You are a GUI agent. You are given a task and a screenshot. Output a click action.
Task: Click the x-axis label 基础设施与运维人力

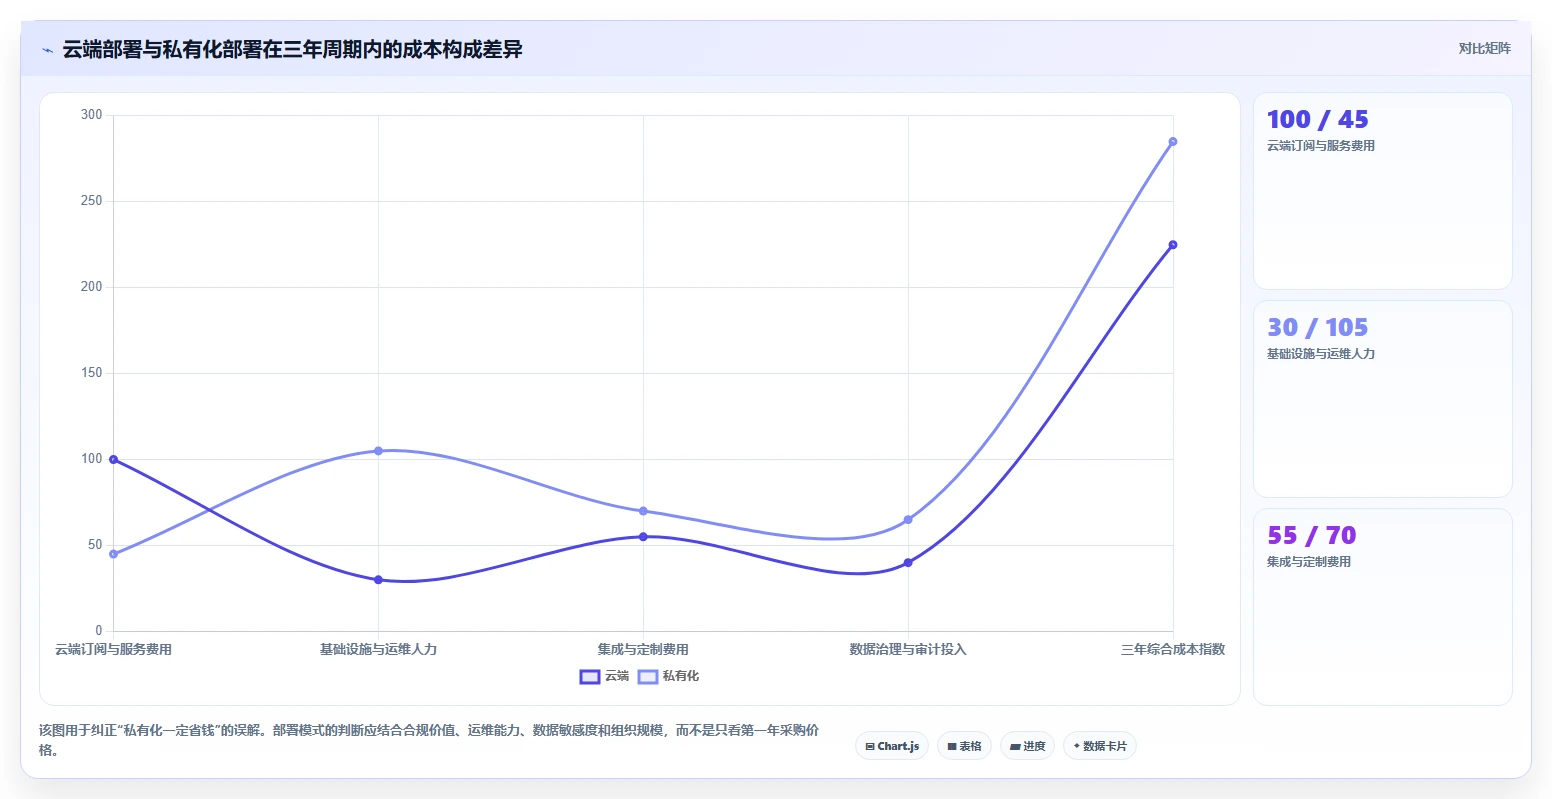tap(378, 650)
